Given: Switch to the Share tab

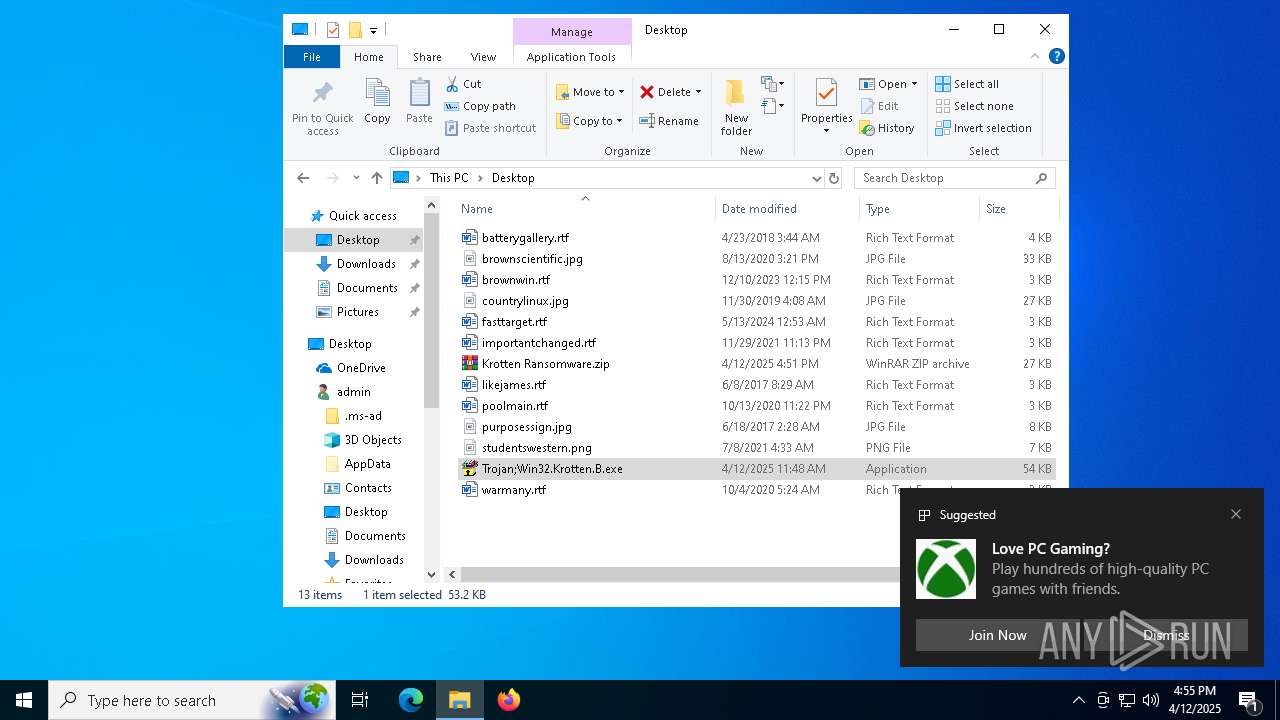Looking at the screenshot, I should tap(427, 57).
